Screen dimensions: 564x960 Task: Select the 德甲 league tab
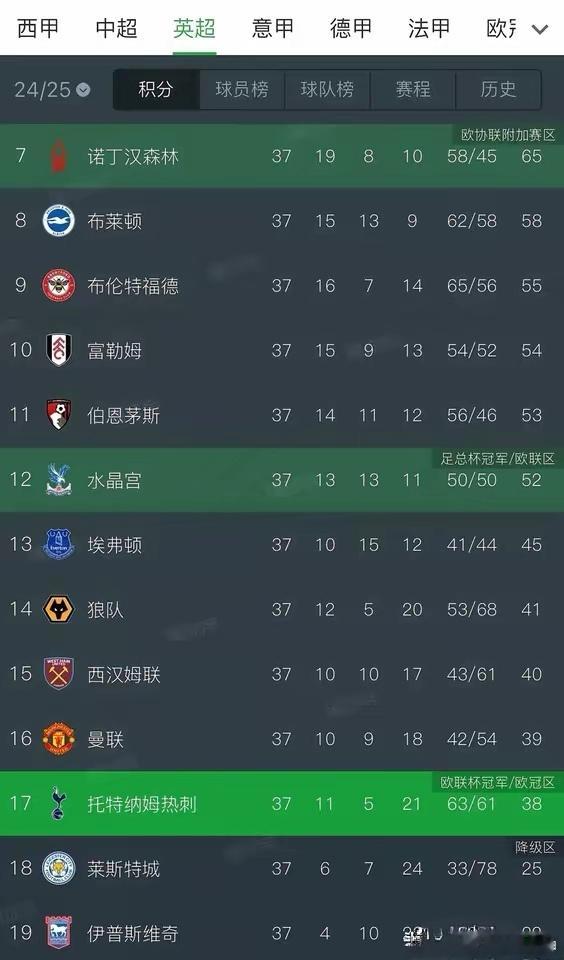click(x=351, y=28)
